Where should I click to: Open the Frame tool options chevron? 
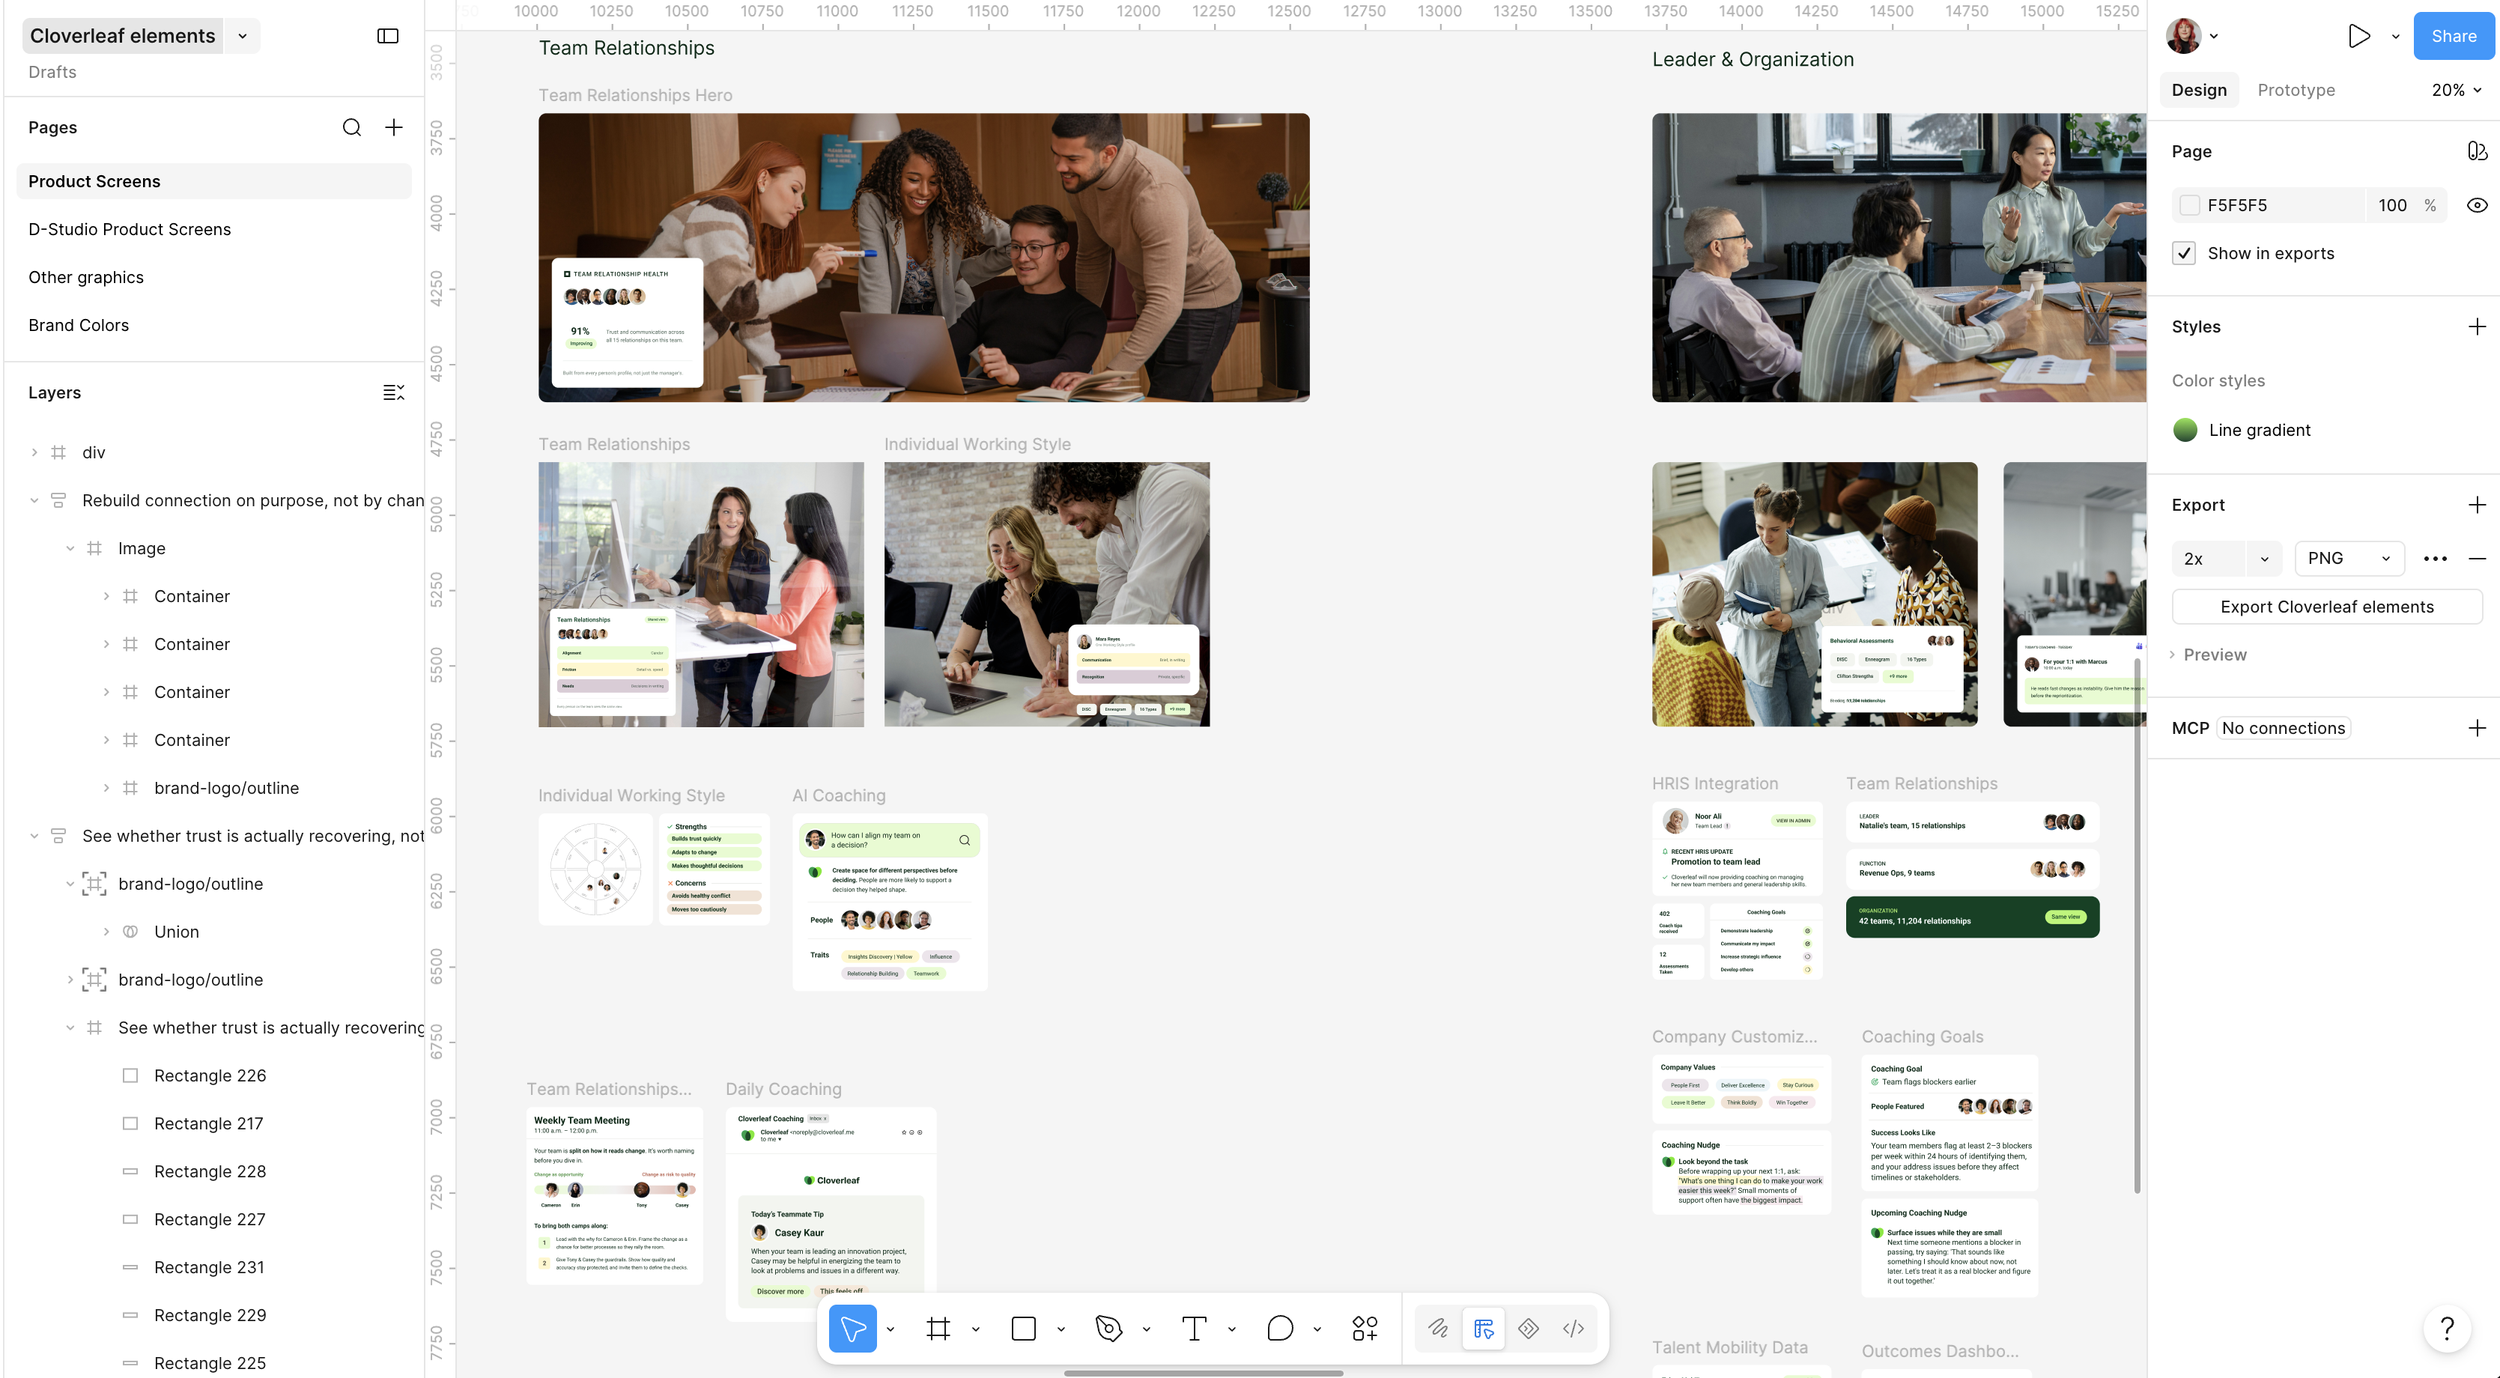[975, 1329]
